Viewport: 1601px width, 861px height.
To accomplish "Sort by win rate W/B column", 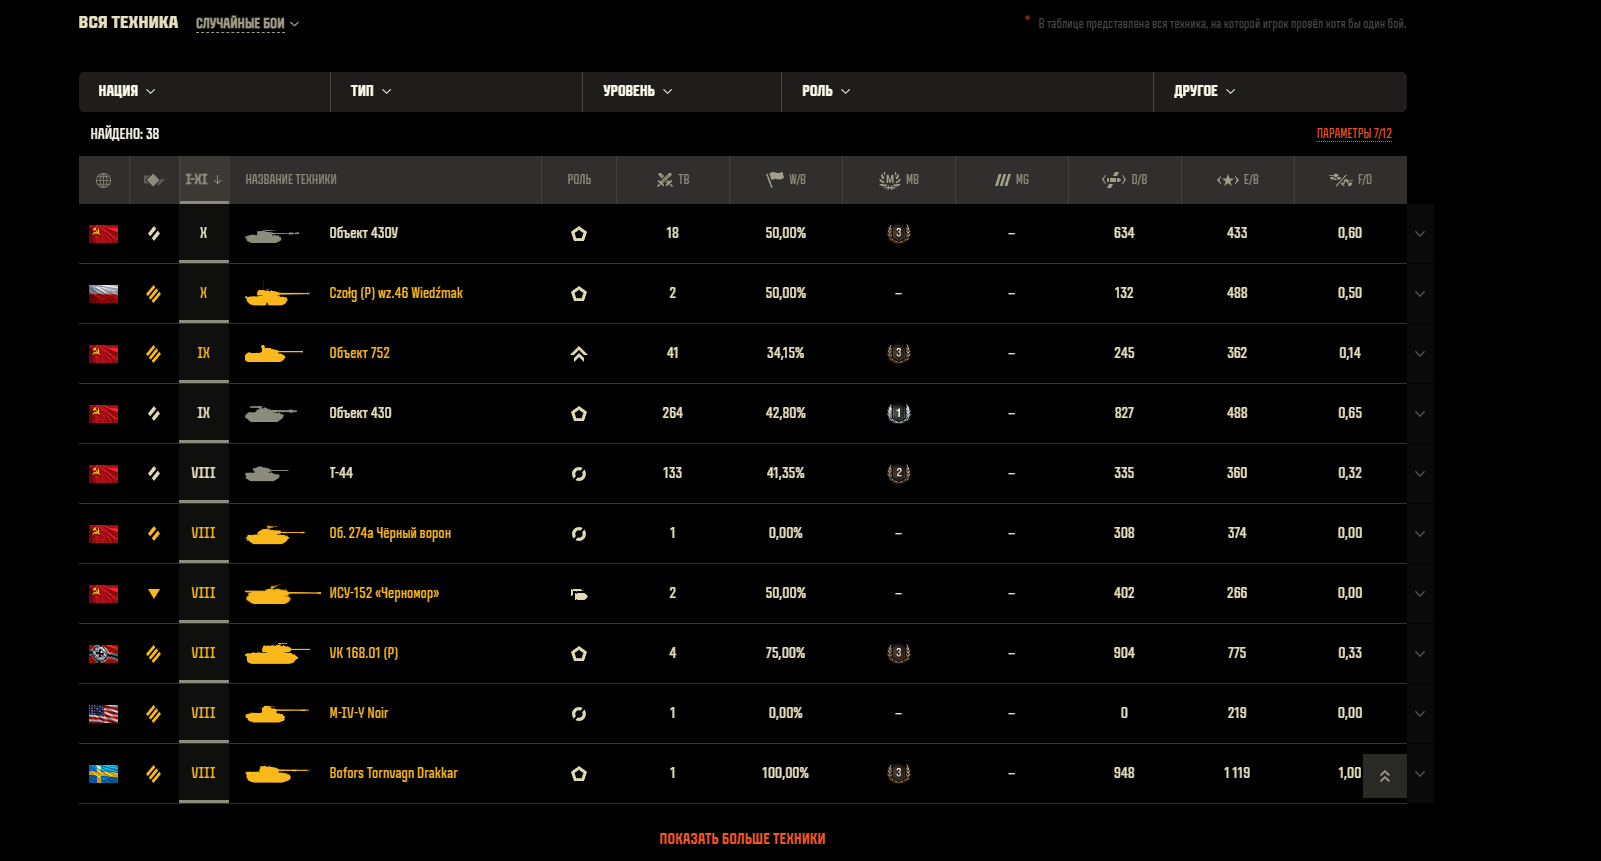I will [786, 180].
